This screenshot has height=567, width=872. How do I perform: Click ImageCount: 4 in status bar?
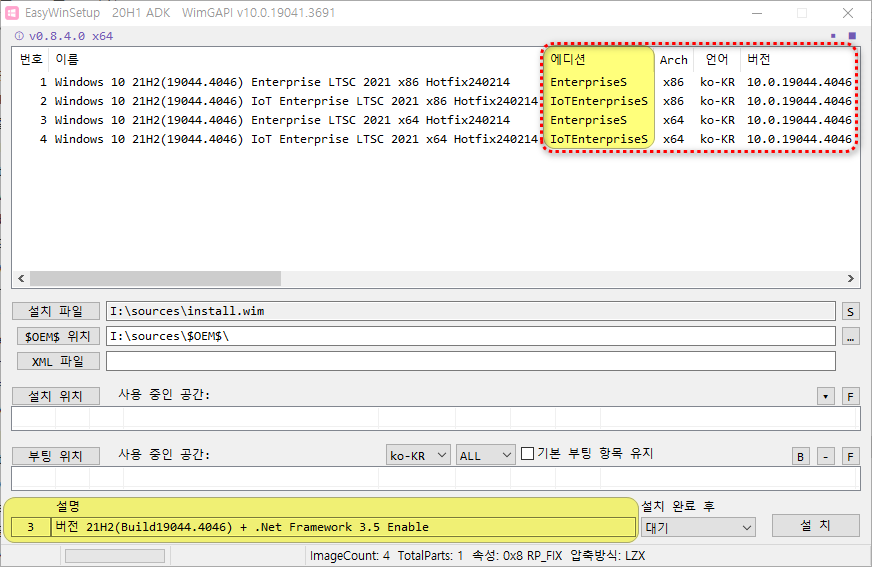(x=350, y=556)
